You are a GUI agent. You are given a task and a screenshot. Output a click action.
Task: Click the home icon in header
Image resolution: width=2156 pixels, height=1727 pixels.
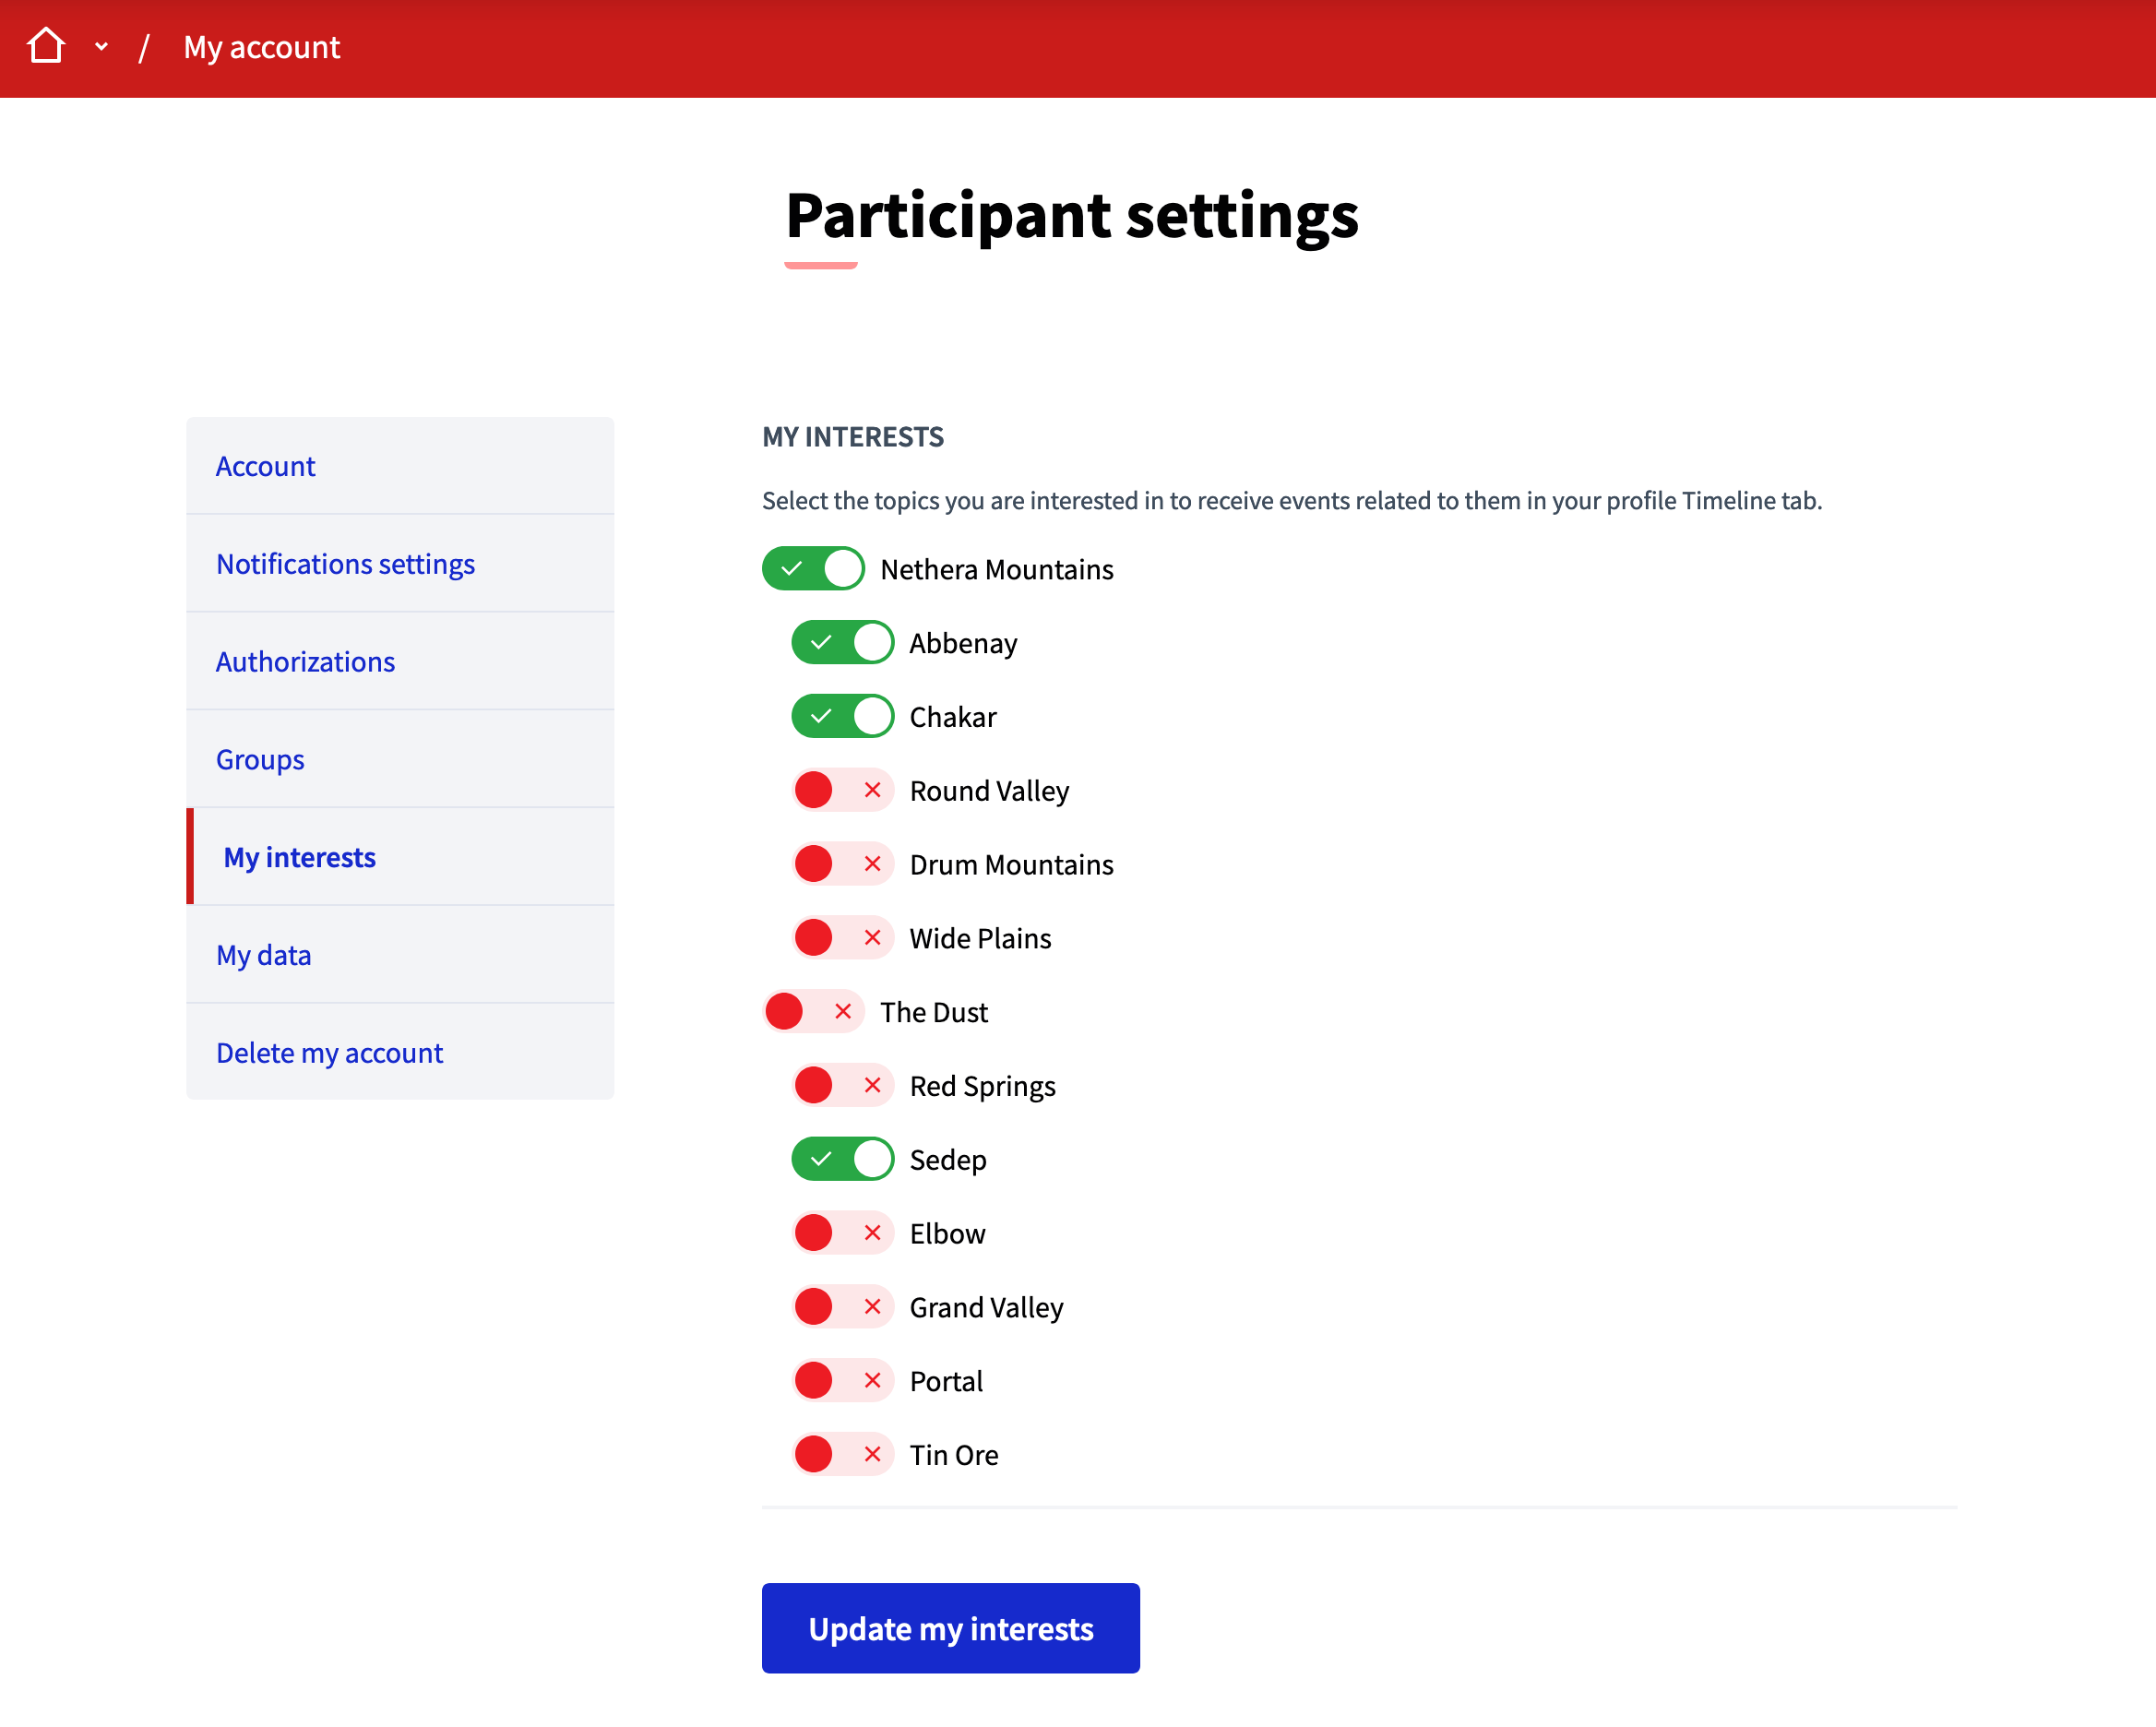[x=46, y=46]
